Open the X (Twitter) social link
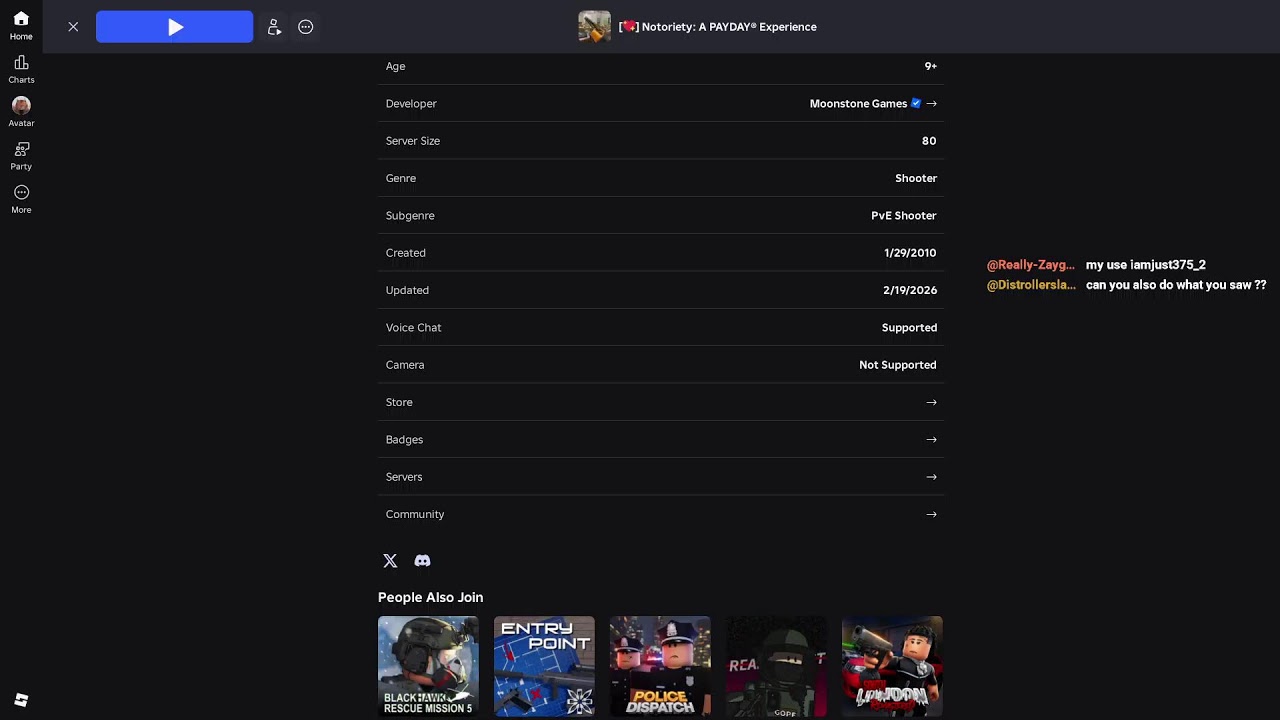The width and height of the screenshot is (1280, 720). [x=390, y=561]
